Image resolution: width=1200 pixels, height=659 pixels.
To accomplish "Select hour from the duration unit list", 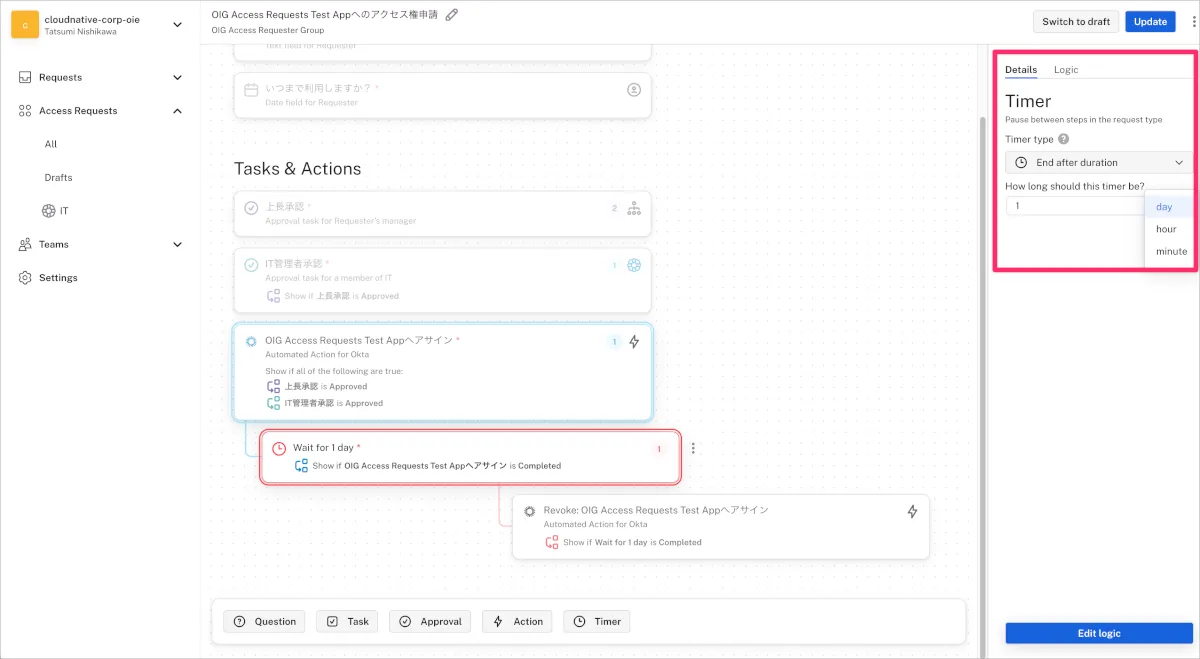I will [x=1166, y=229].
